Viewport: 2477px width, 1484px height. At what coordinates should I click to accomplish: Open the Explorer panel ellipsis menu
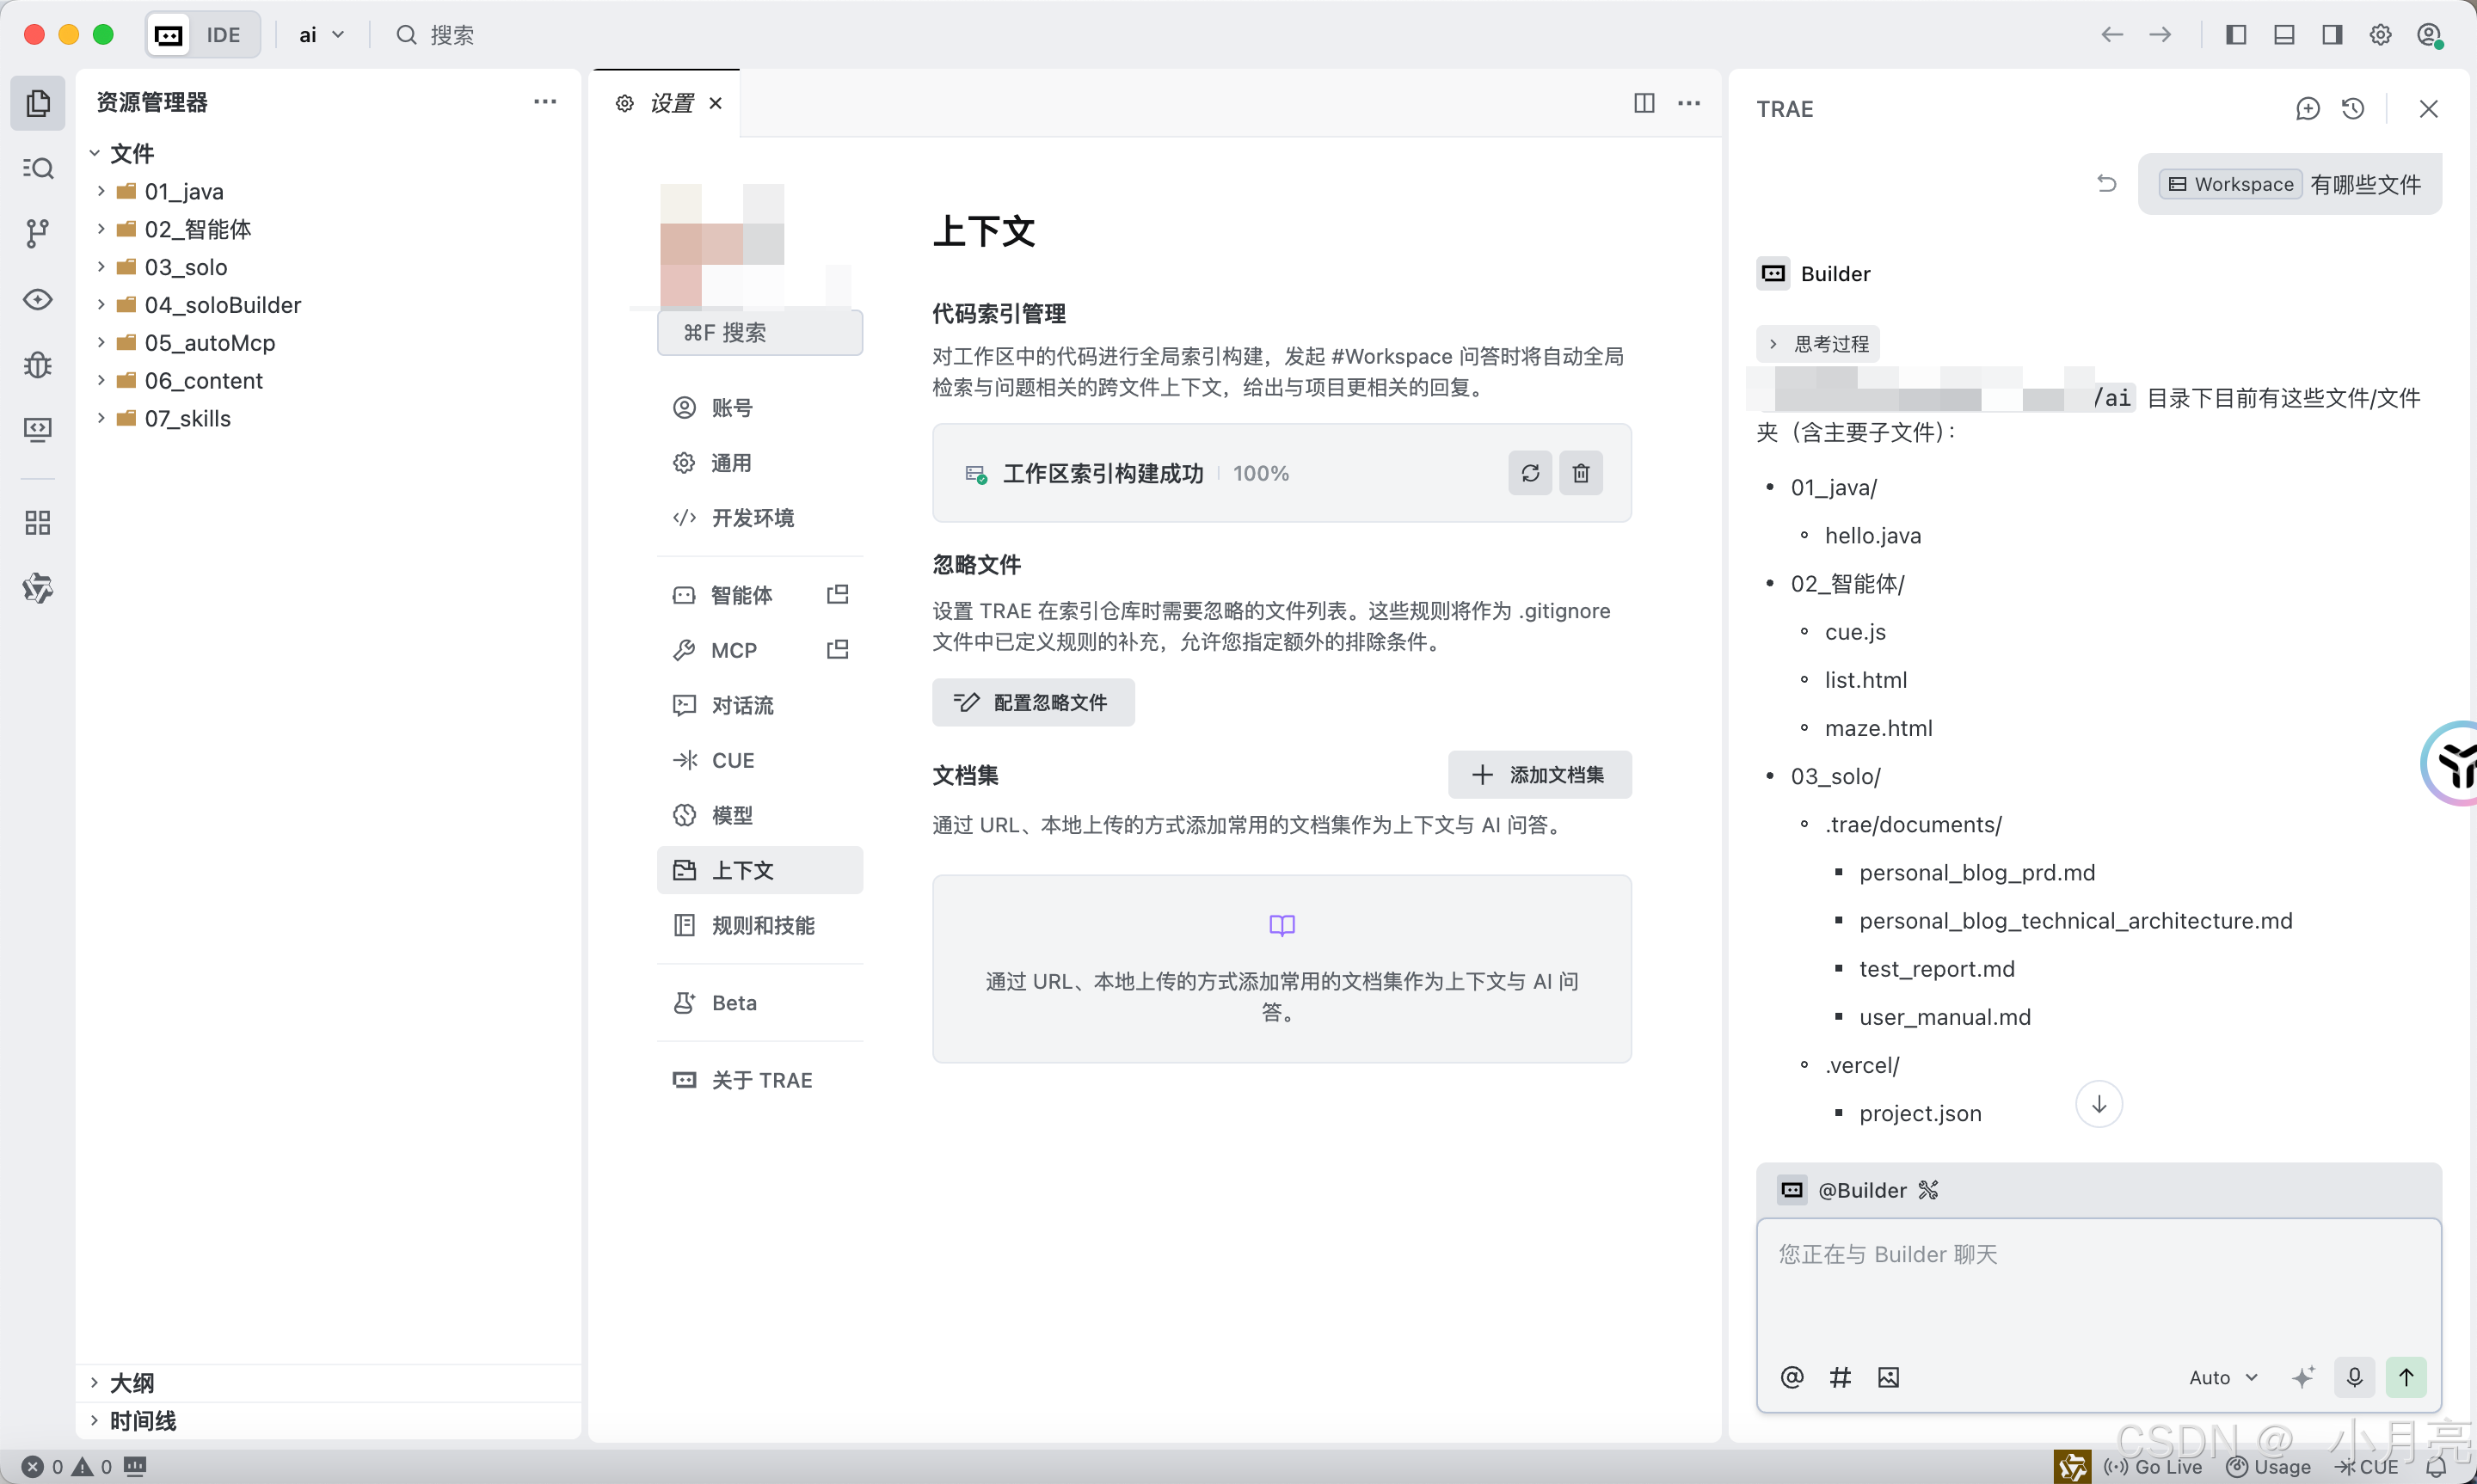point(545,101)
